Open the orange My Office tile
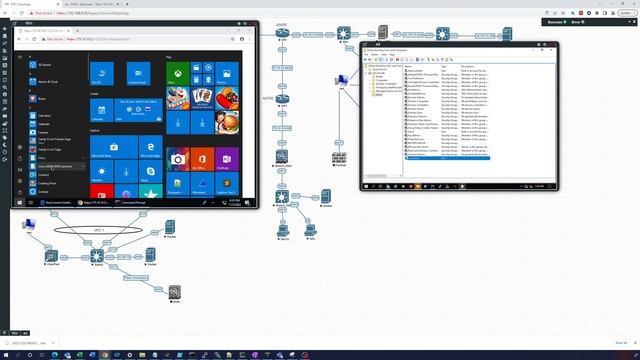This screenshot has height=360, width=640. pos(202,159)
